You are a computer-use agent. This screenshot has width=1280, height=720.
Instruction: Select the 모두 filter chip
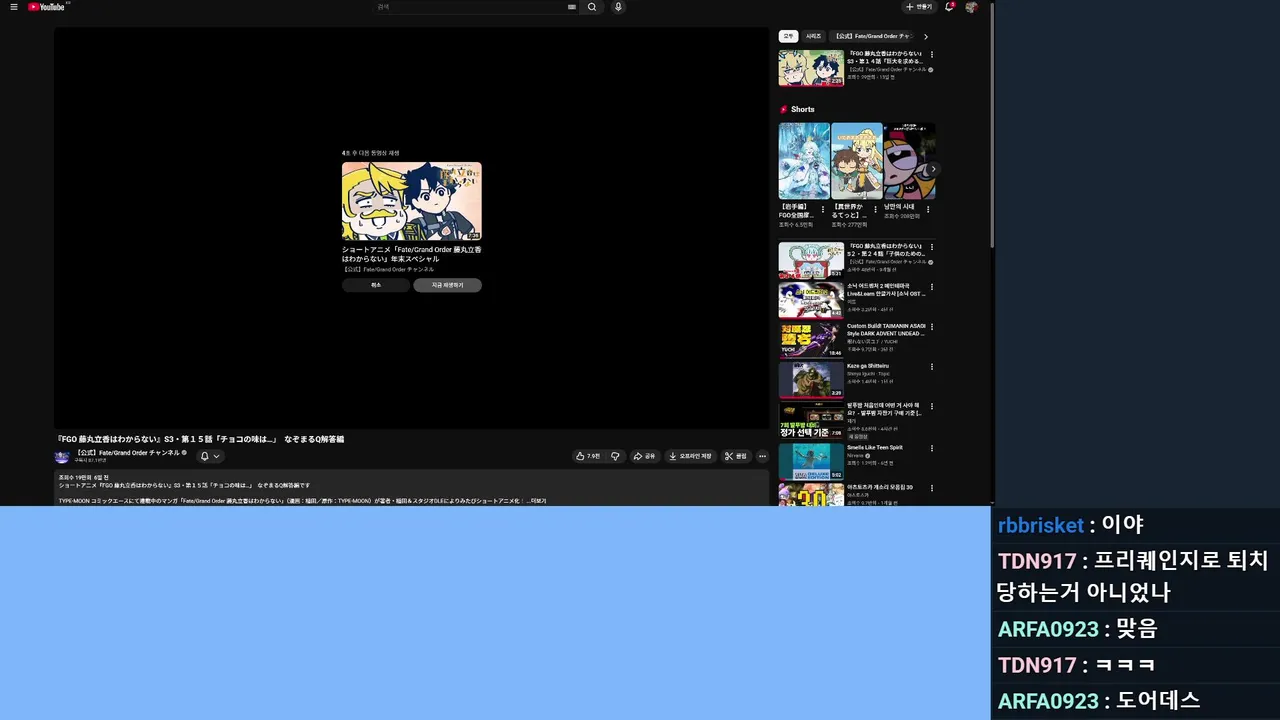[x=788, y=36]
